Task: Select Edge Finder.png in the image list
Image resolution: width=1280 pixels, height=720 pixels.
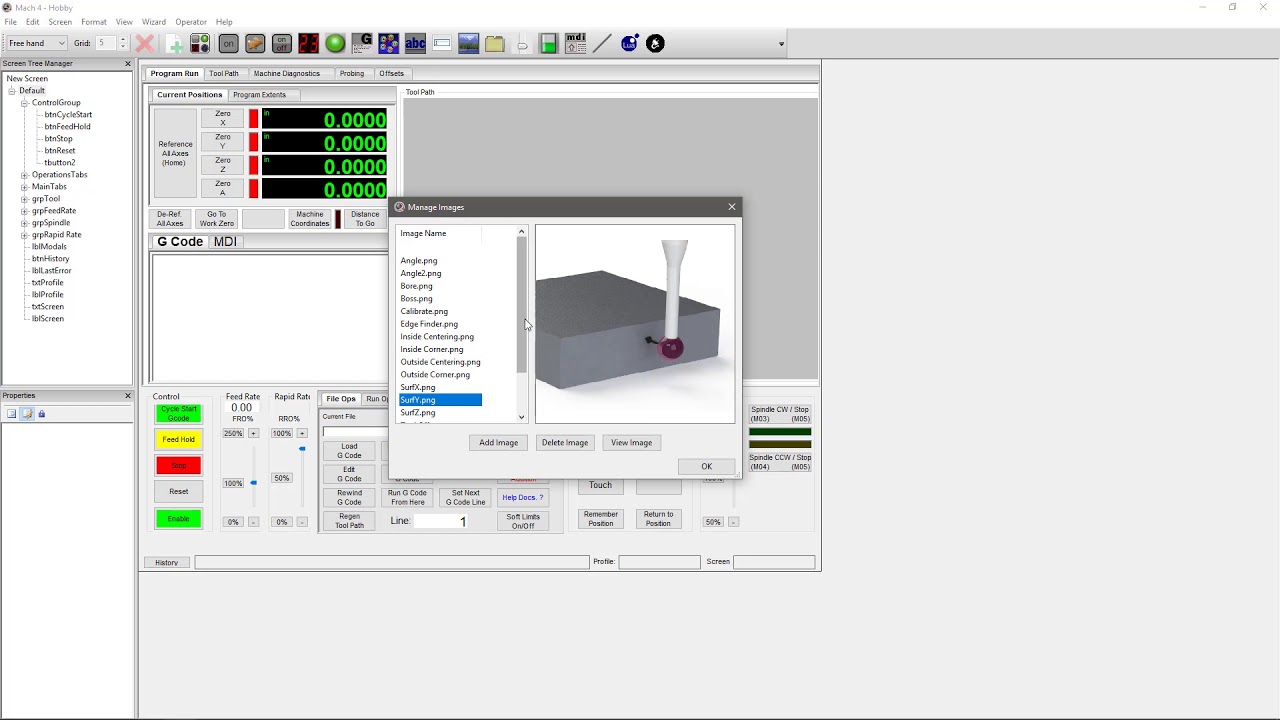Action: [x=429, y=324]
